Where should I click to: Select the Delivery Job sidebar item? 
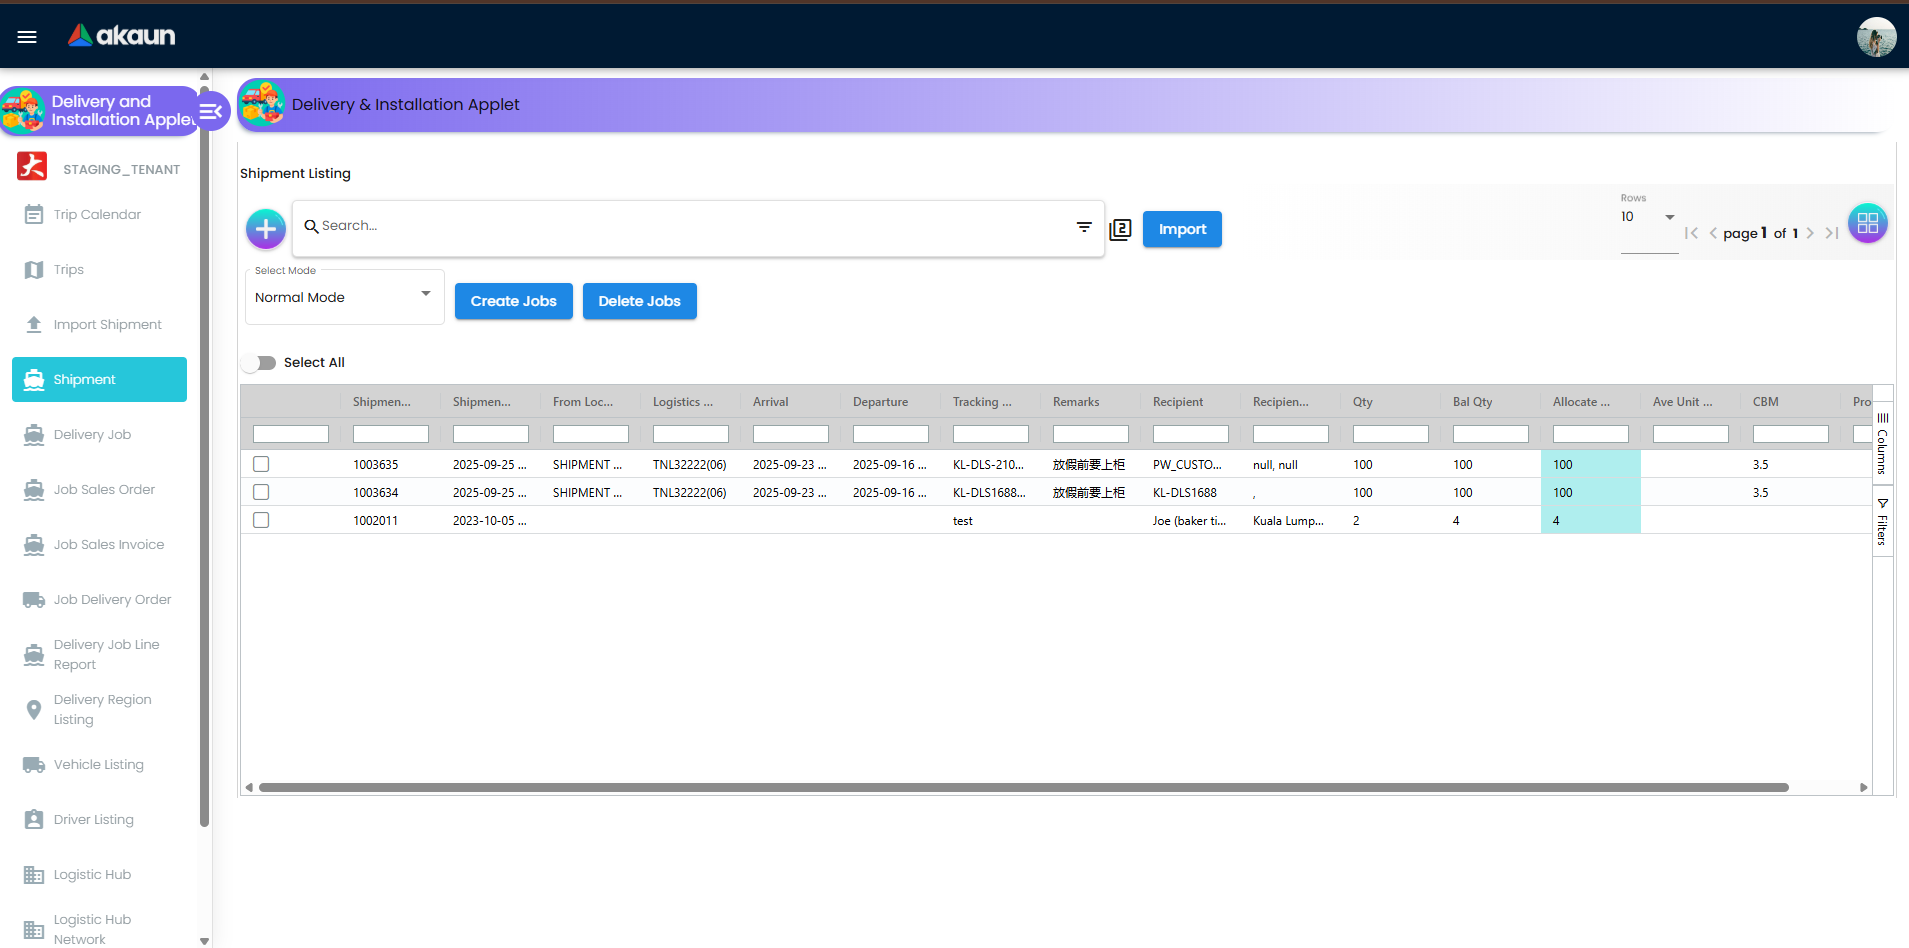coord(92,434)
